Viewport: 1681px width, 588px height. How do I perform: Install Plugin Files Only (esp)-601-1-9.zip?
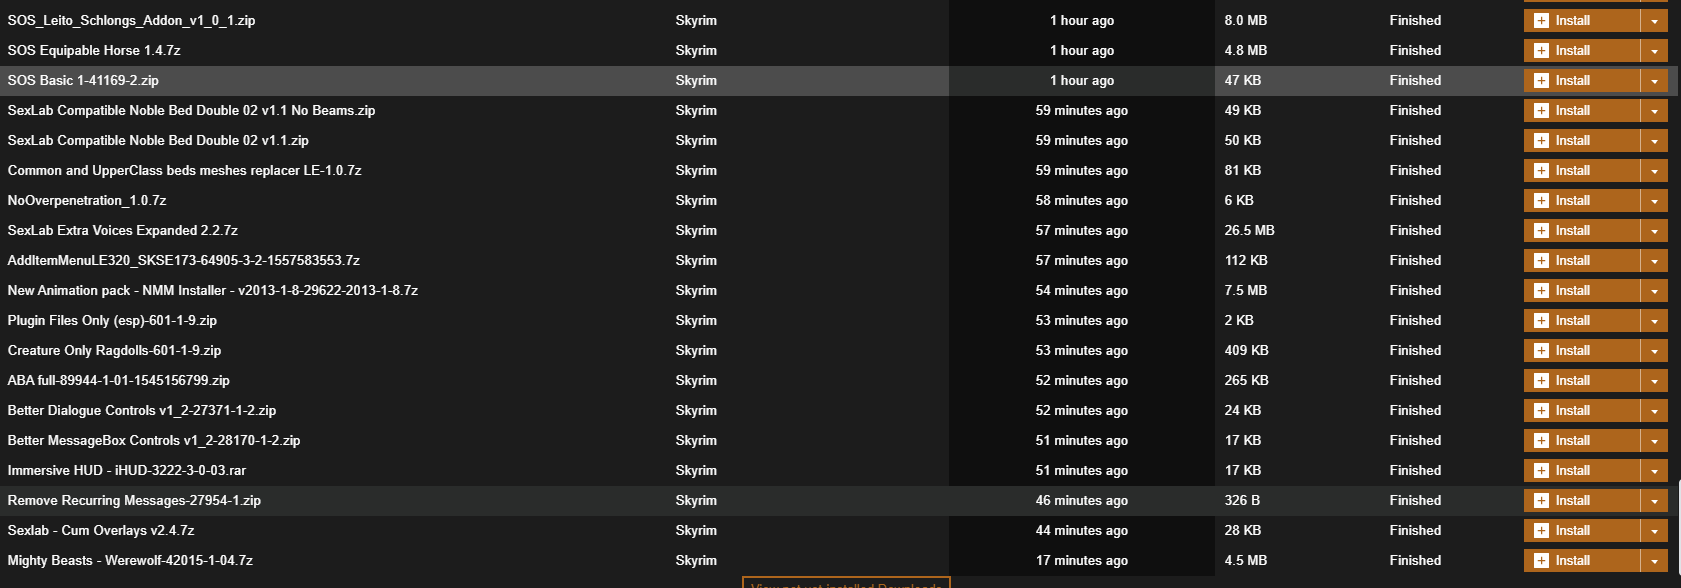click(1582, 320)
